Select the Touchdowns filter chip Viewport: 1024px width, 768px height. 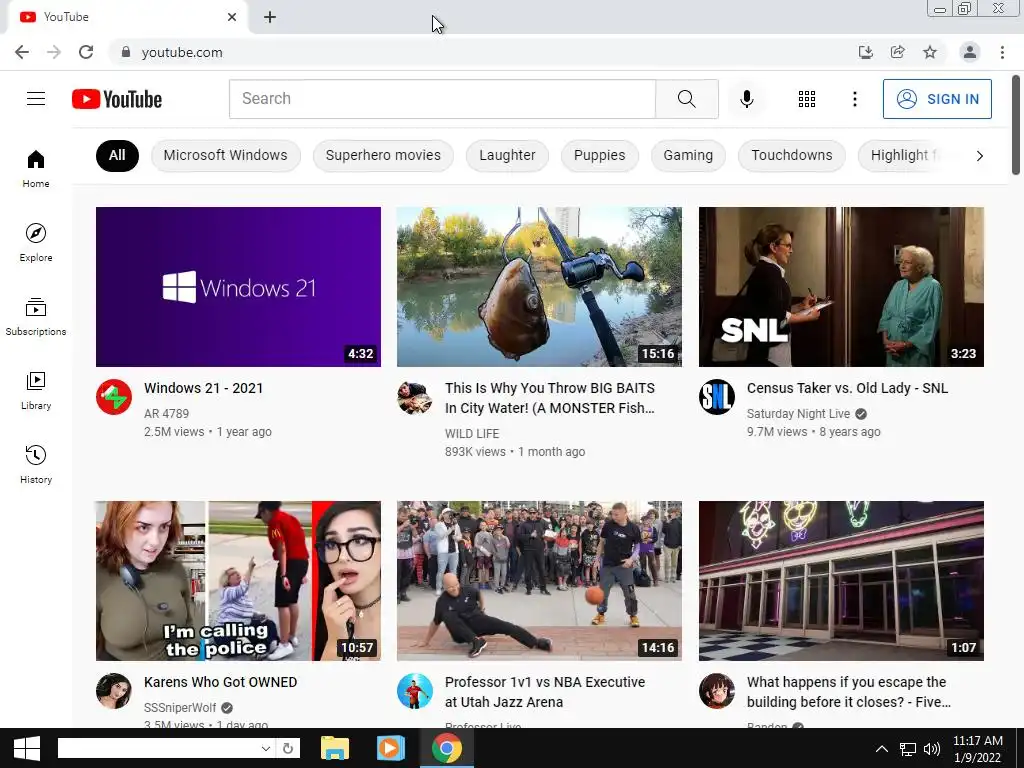792,155
